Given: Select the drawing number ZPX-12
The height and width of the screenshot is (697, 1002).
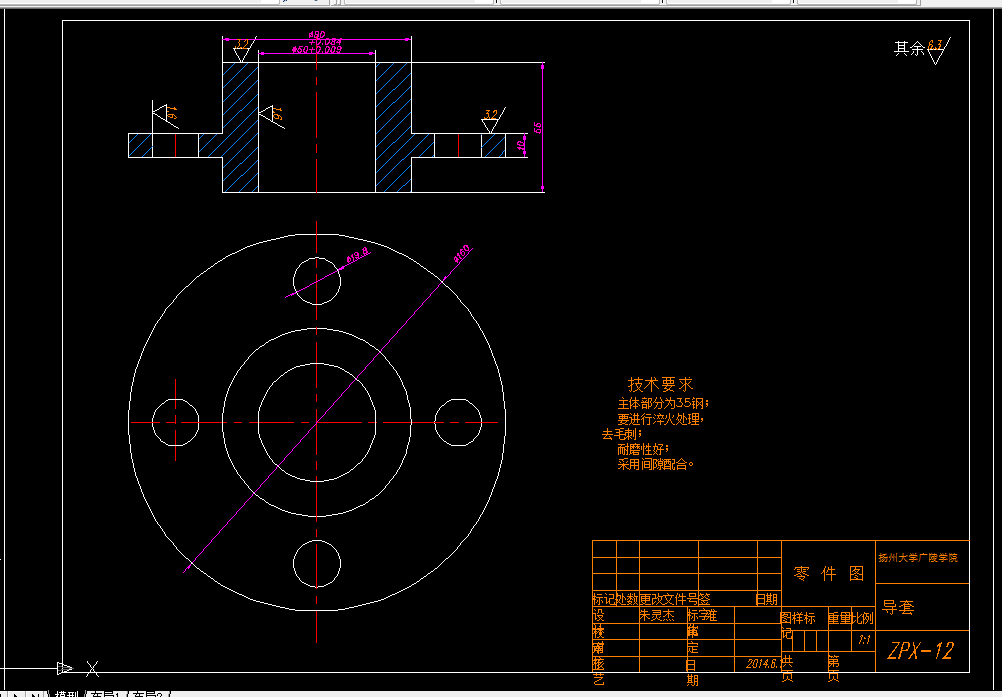Looking at the screenshot, I should [x=920, y=651].
